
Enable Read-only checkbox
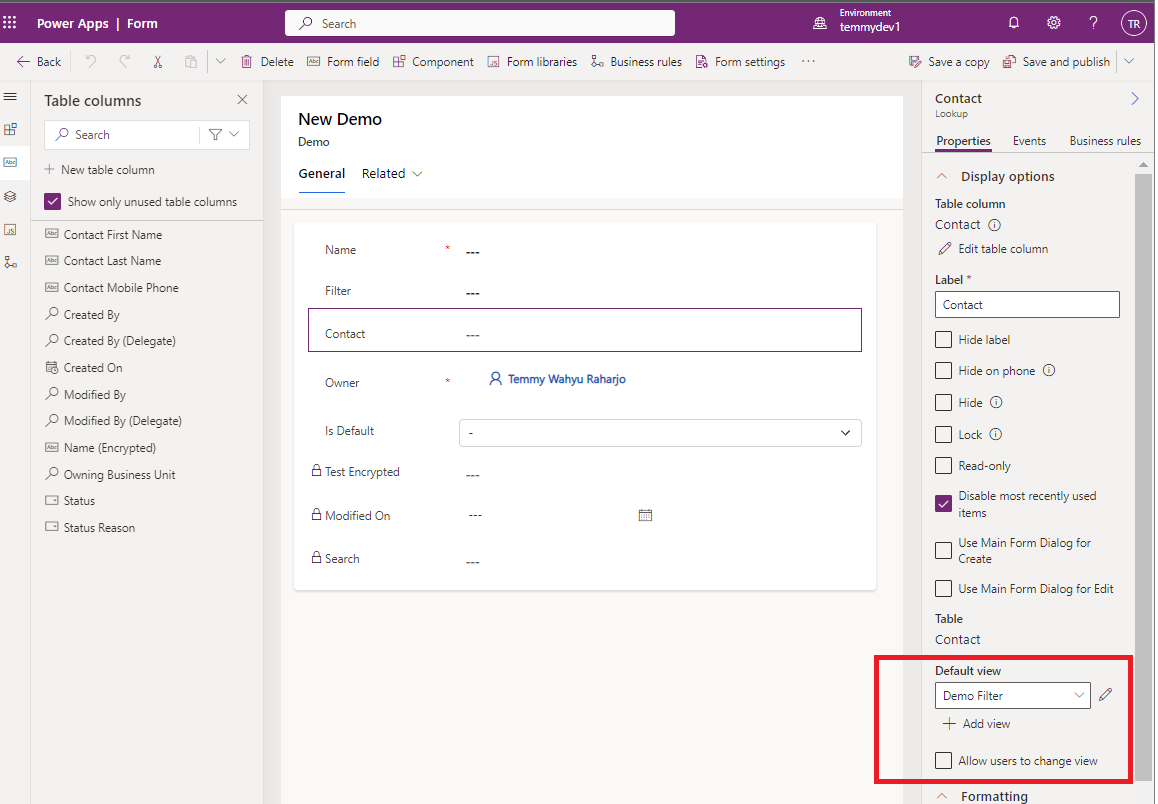tap(943, 466)
